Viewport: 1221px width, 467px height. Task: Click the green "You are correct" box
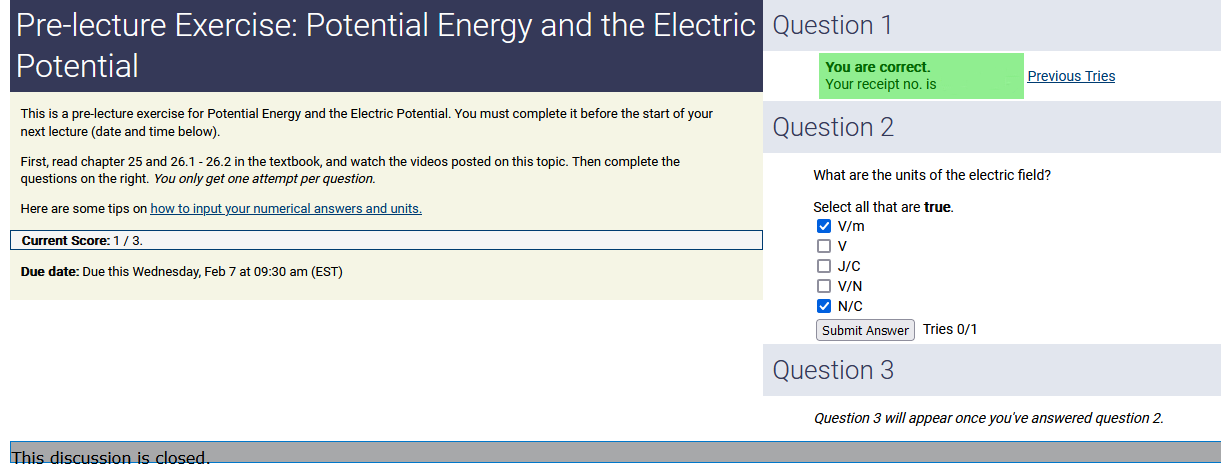click(921, 76)
